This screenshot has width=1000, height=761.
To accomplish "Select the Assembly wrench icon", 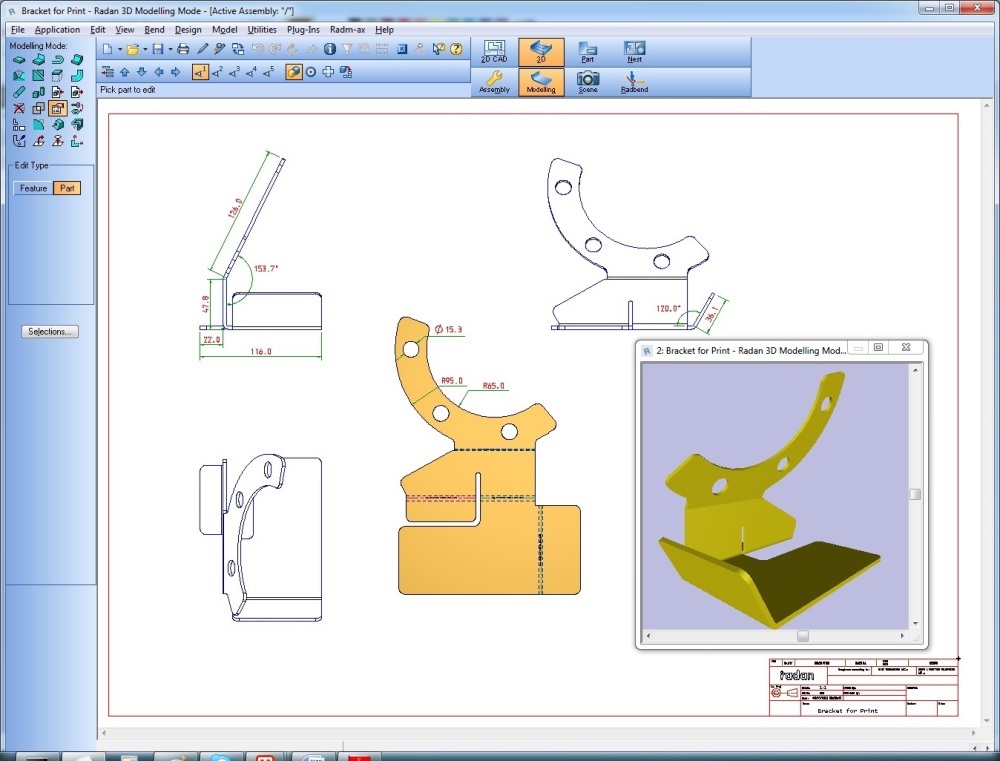I will click(494, 82).
